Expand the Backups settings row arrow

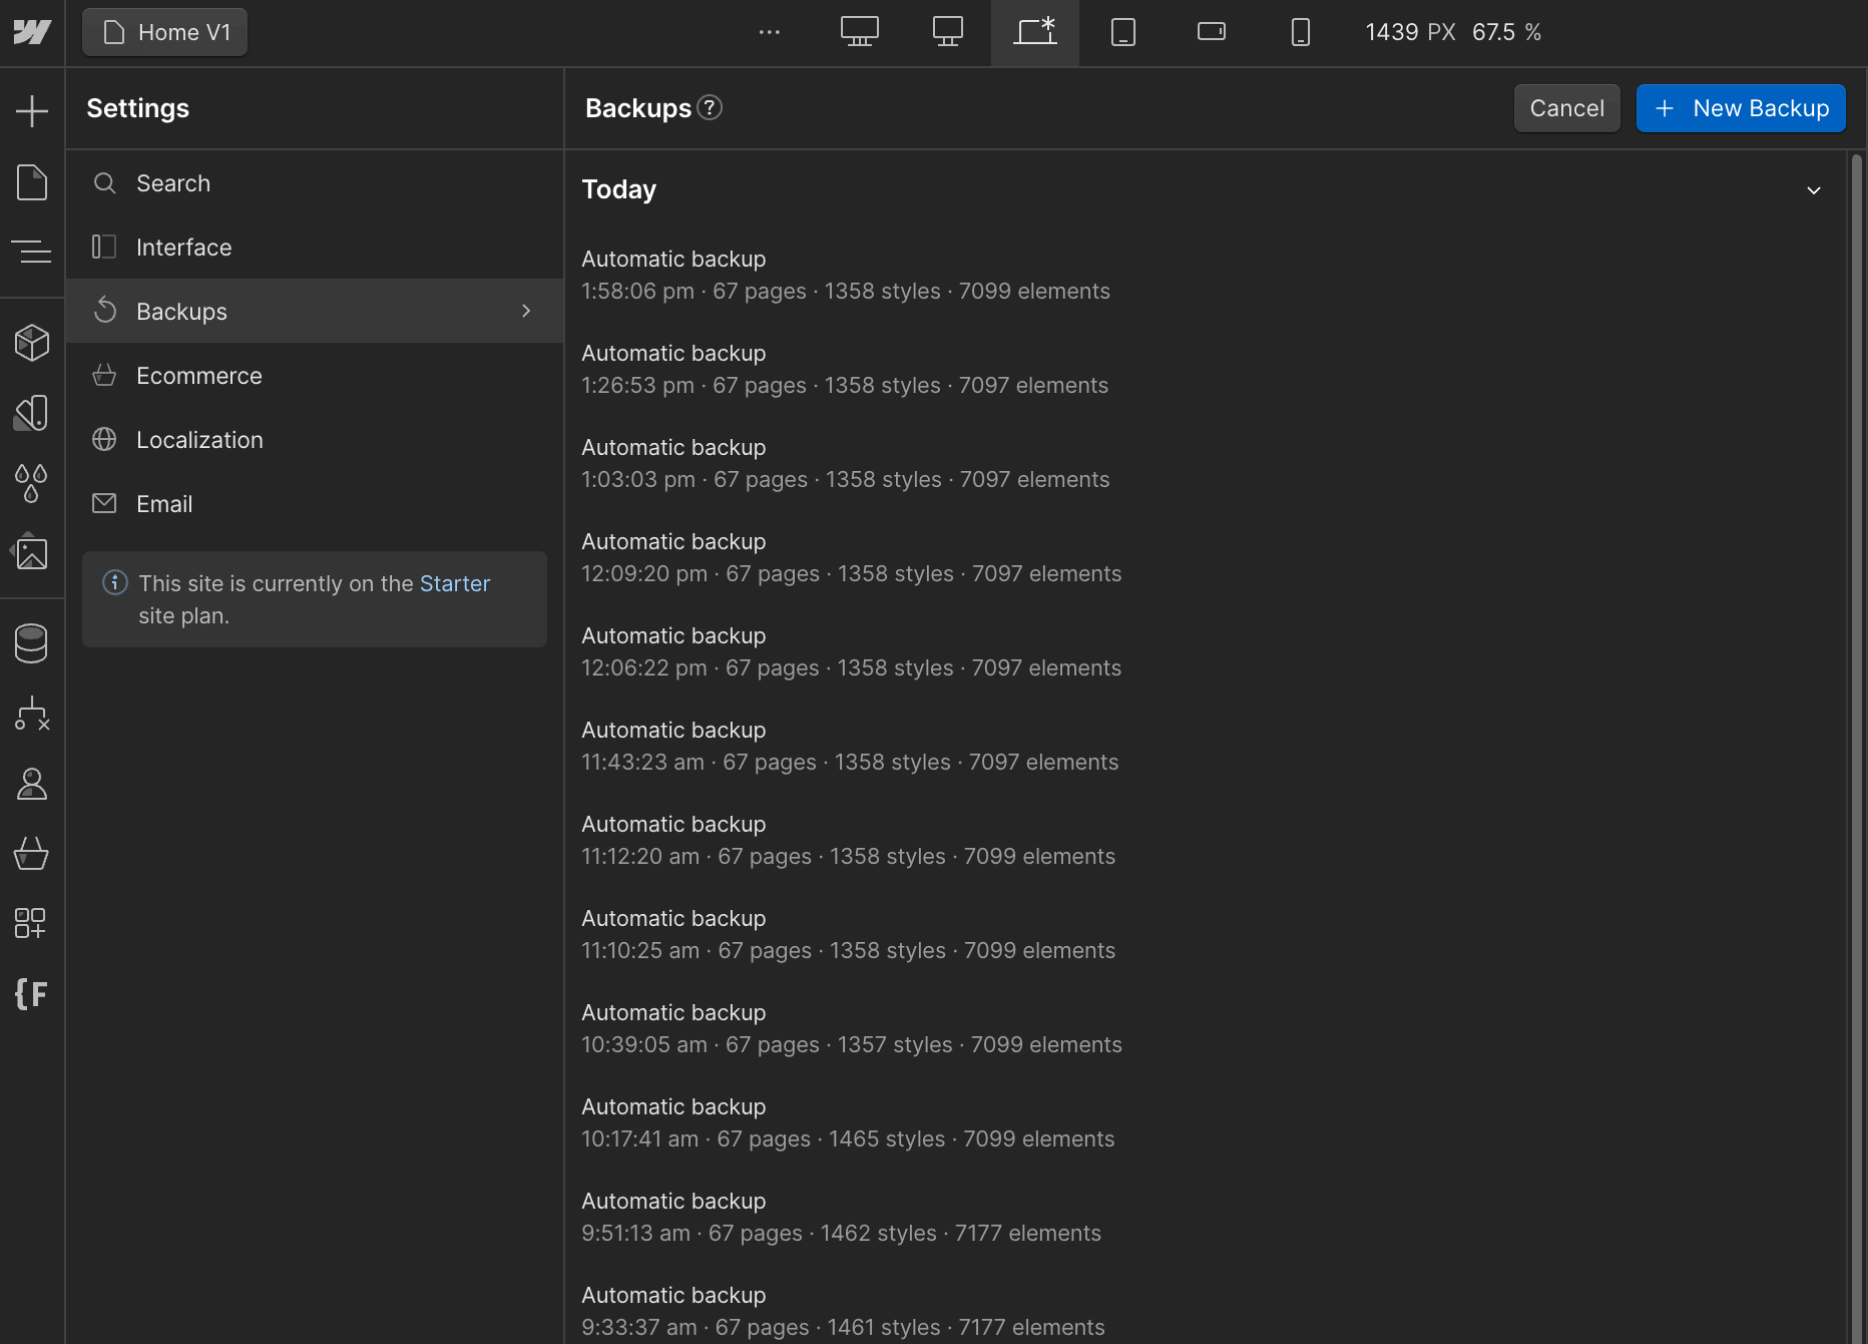[526, 311]
